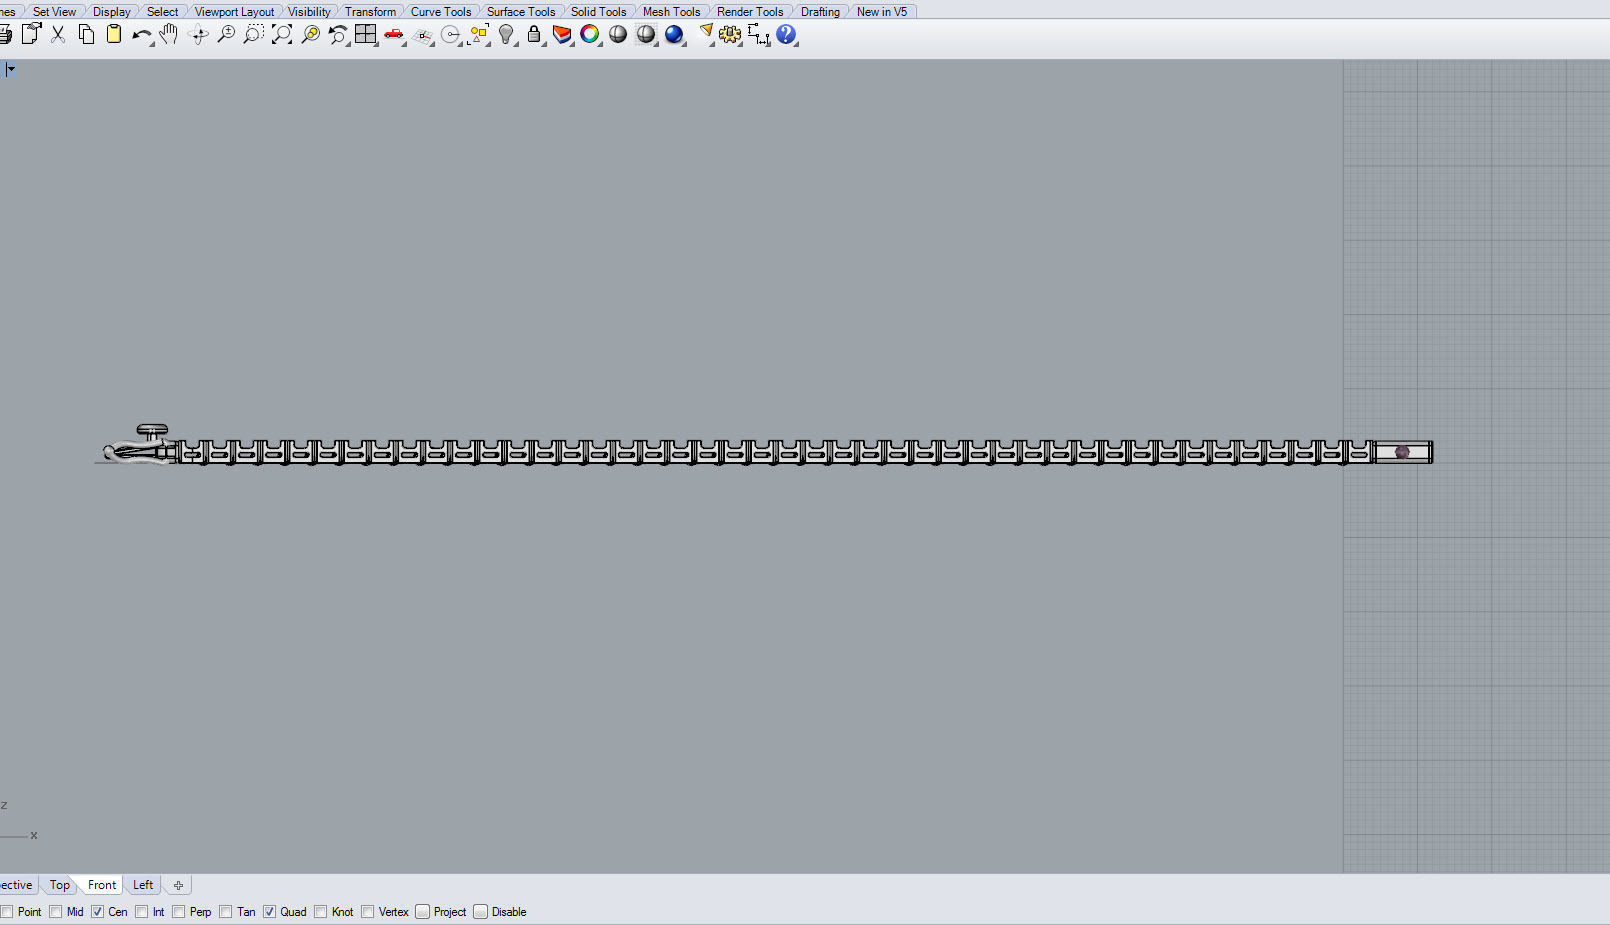The image size is (1610, 925).
Task: Click the Rendered Viewport sphere icon
Action: 646,34
